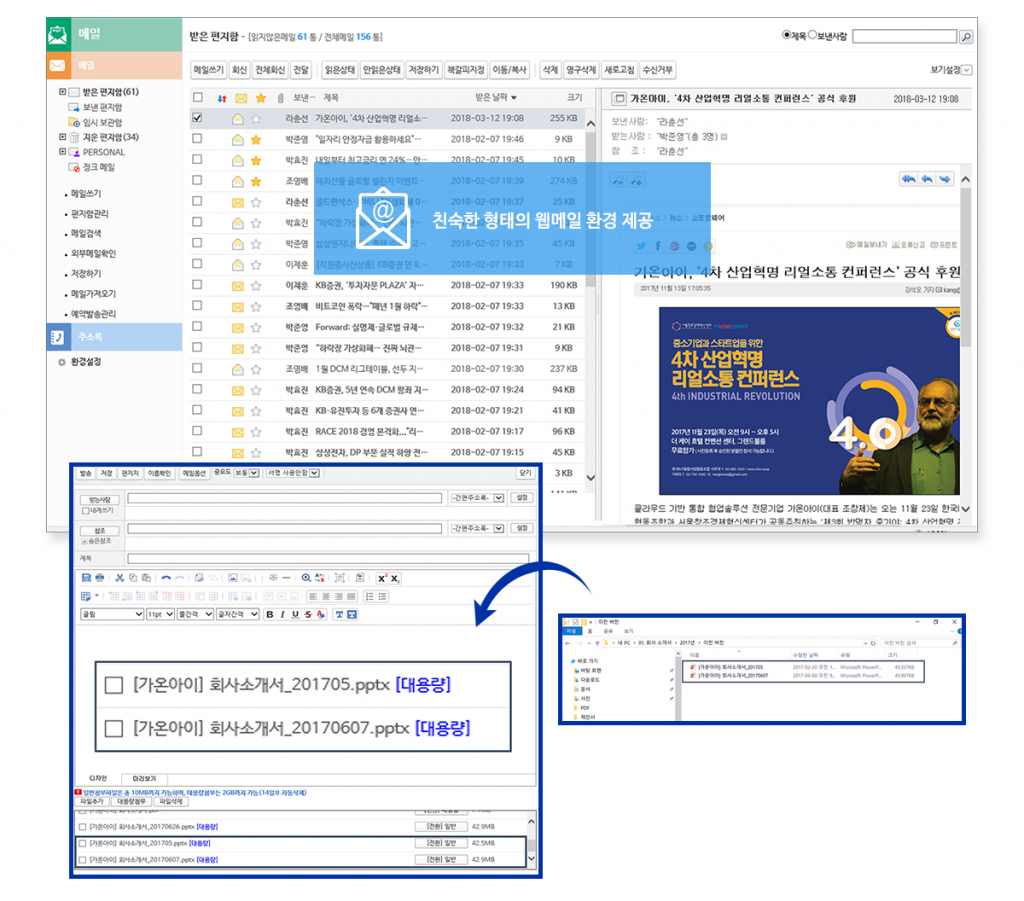Click the Undo arrow in the editor toolbar

tap(166, 578)
